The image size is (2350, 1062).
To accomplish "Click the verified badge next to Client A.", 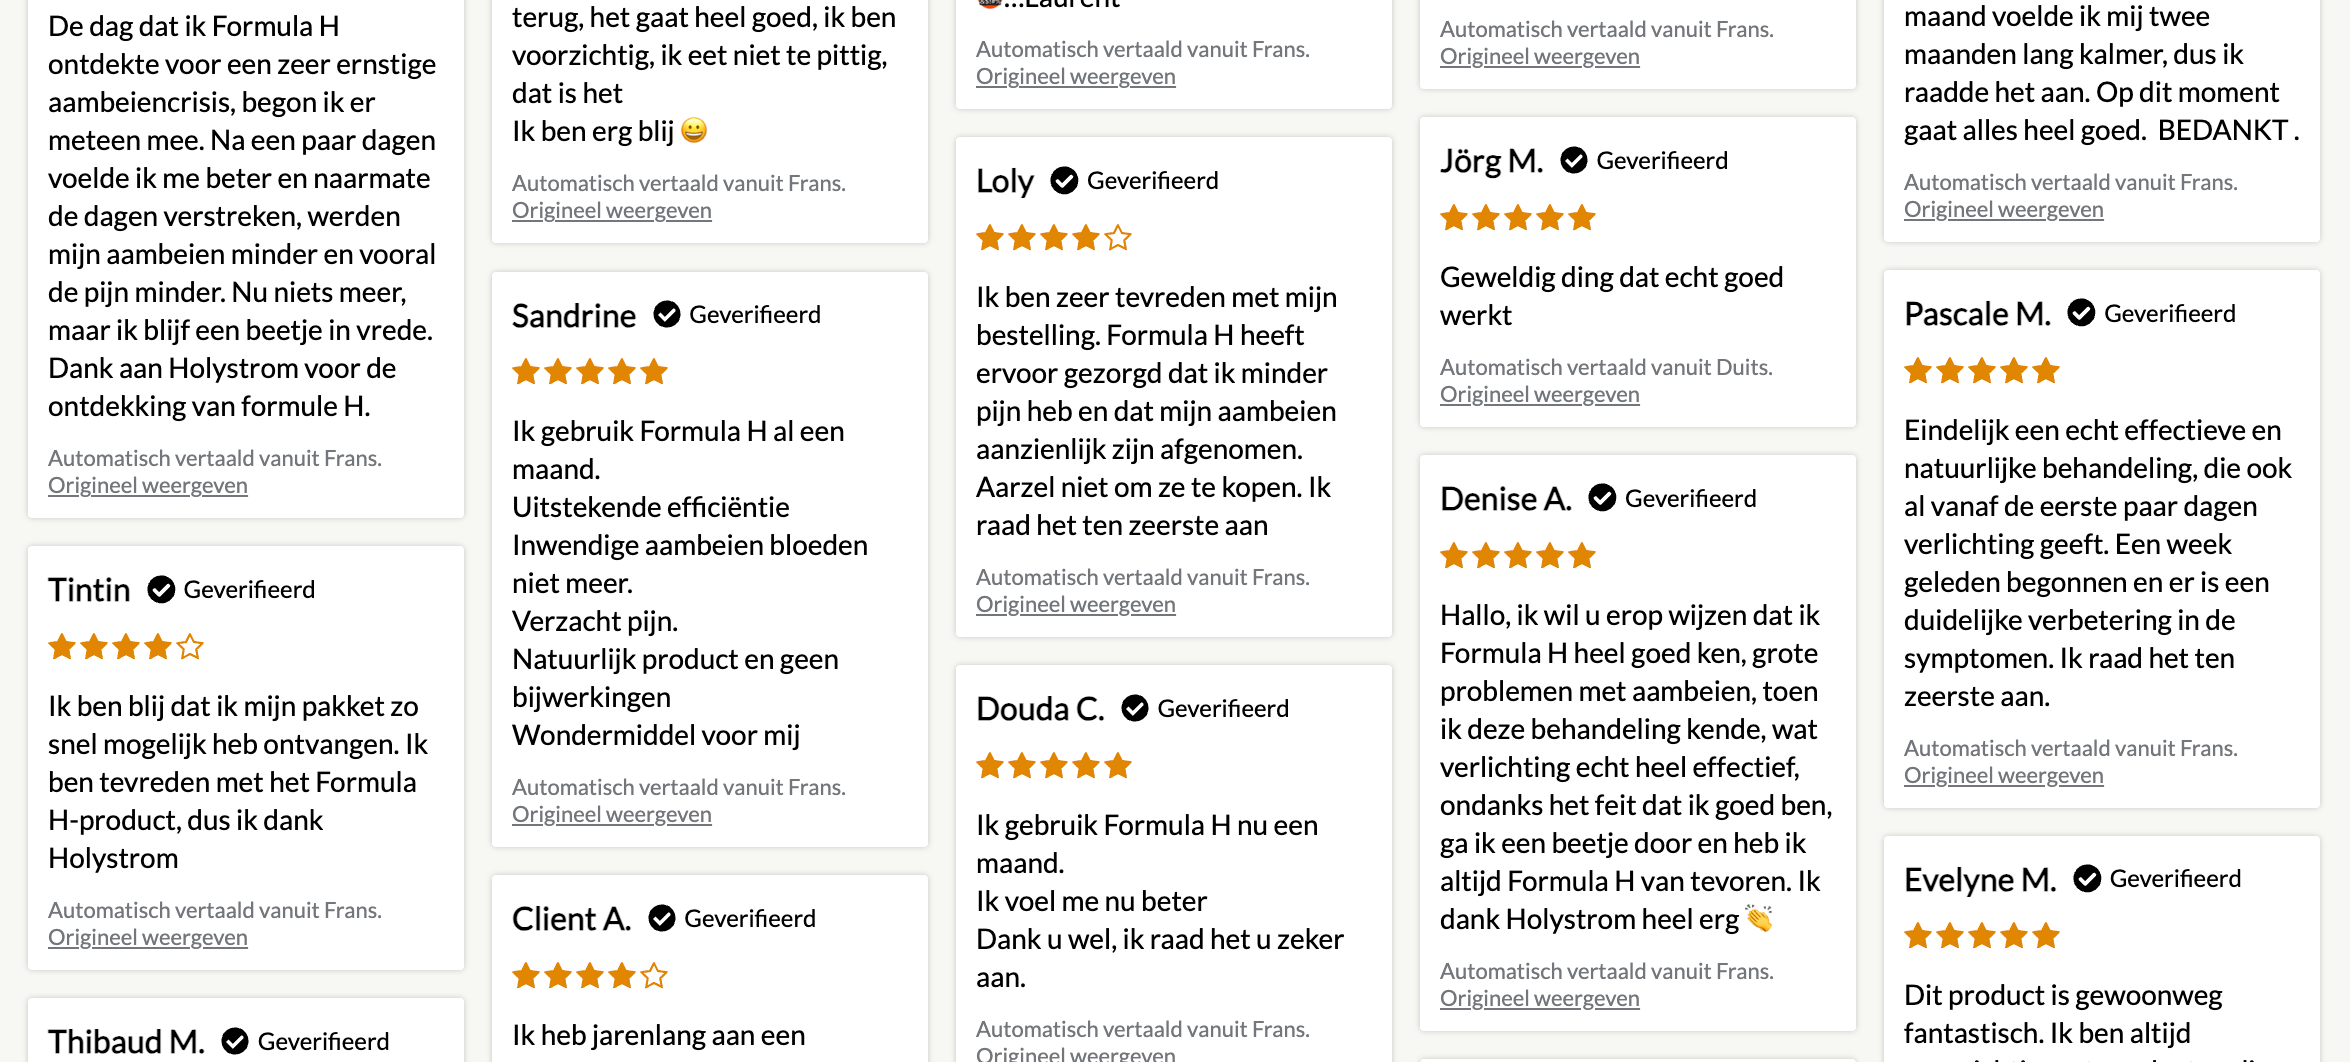I will click(662, 919).
